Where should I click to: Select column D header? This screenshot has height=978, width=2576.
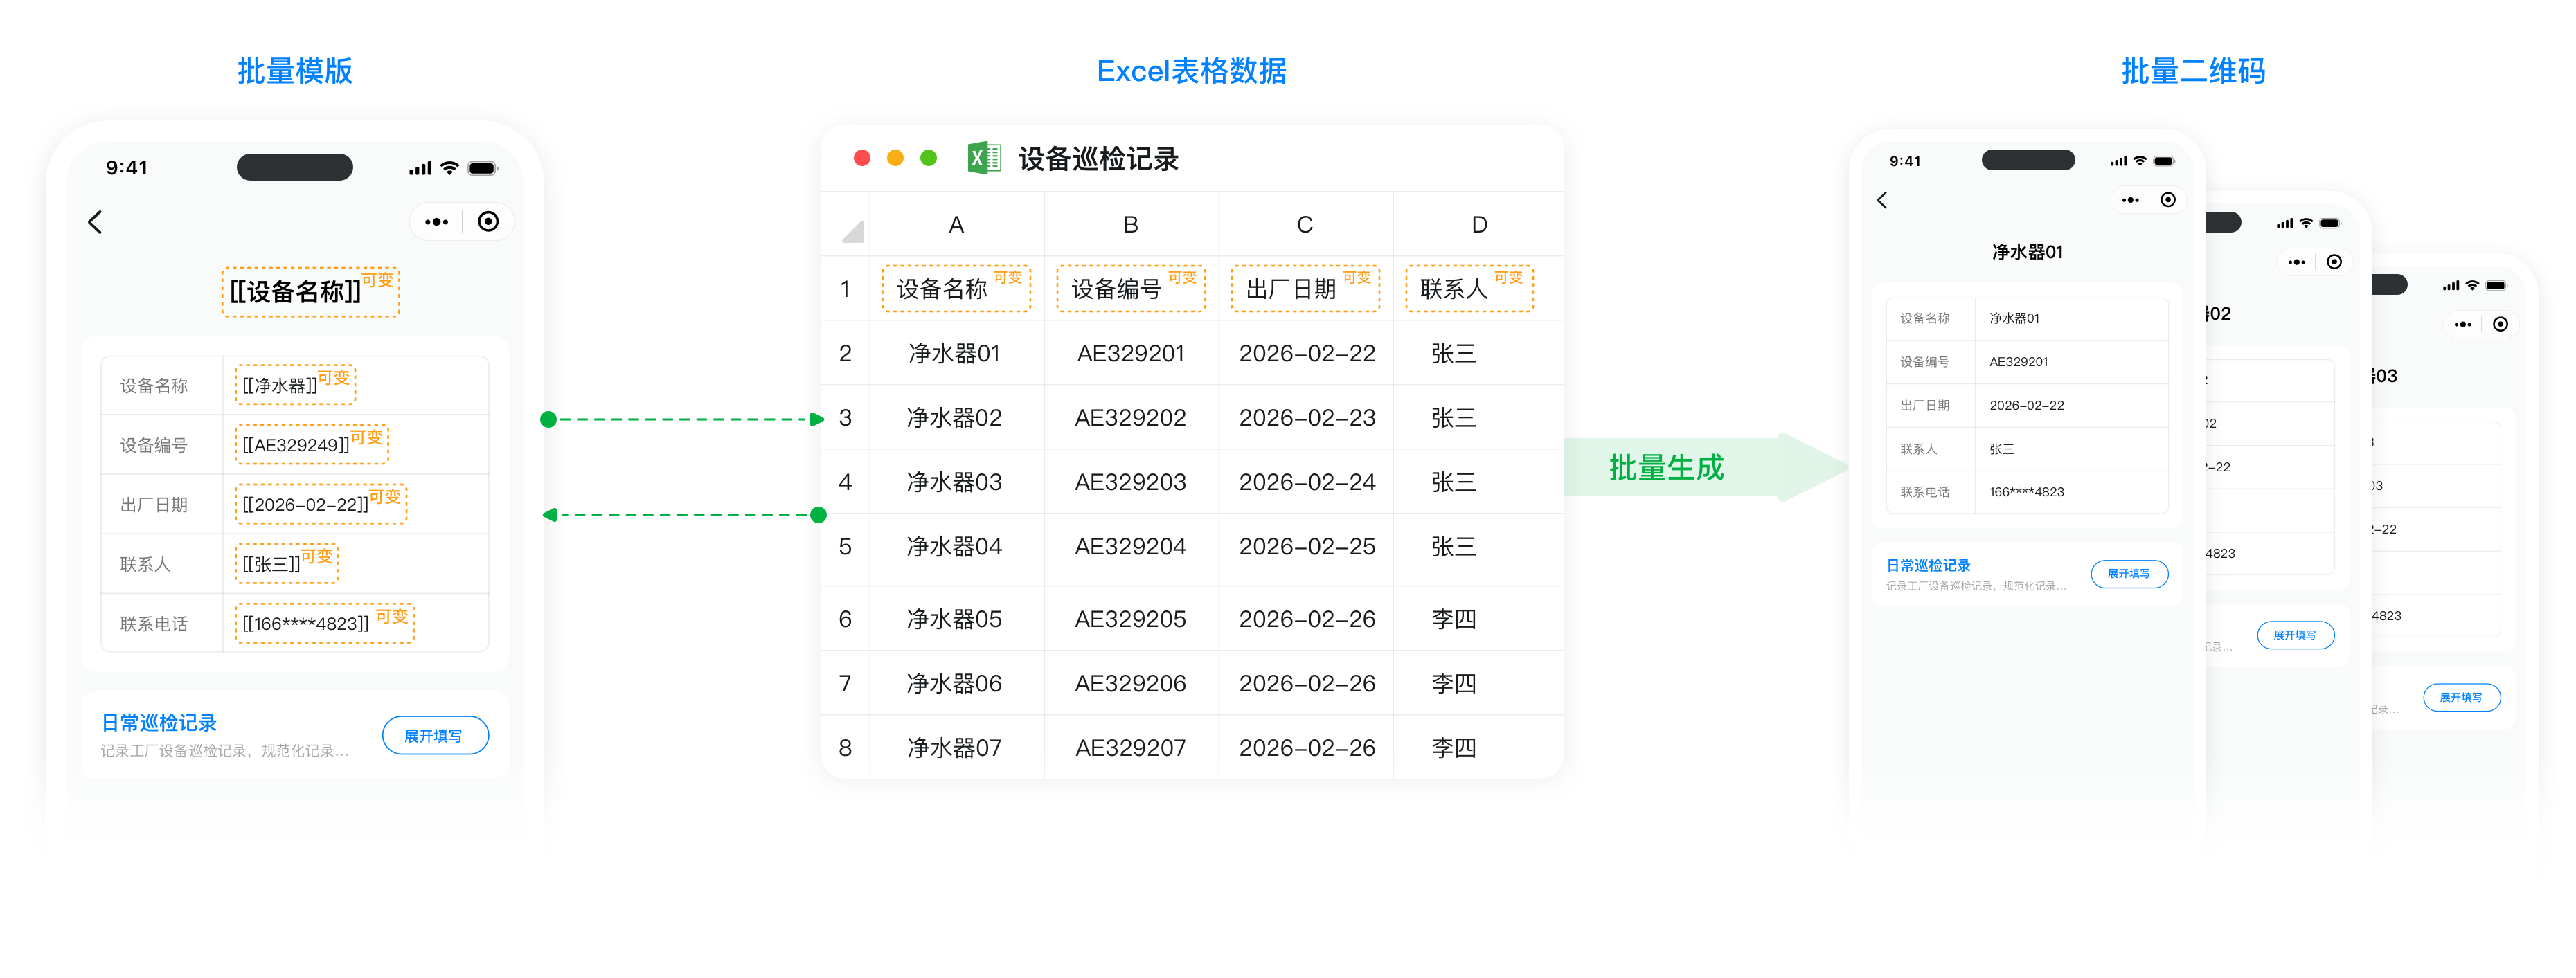click(x=1479, y=225)
